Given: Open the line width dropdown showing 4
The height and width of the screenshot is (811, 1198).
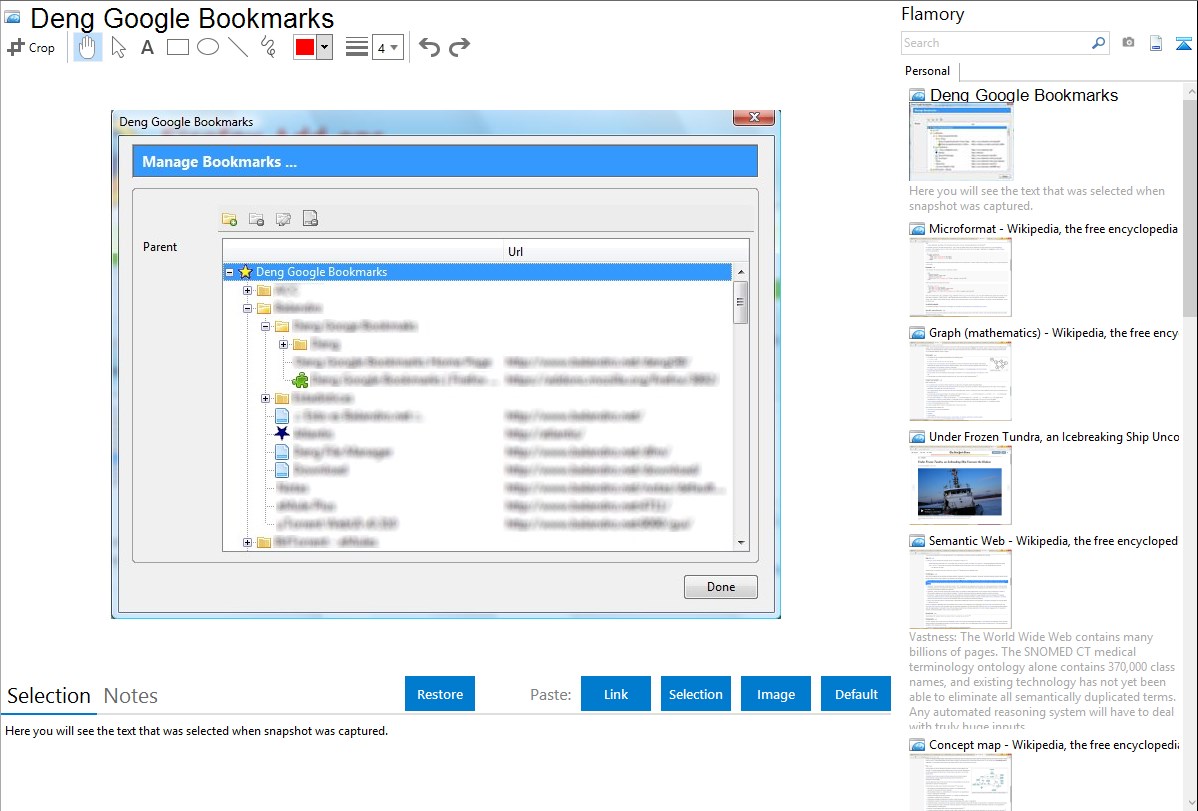Looking at the screenshot, I should (387, 47).
